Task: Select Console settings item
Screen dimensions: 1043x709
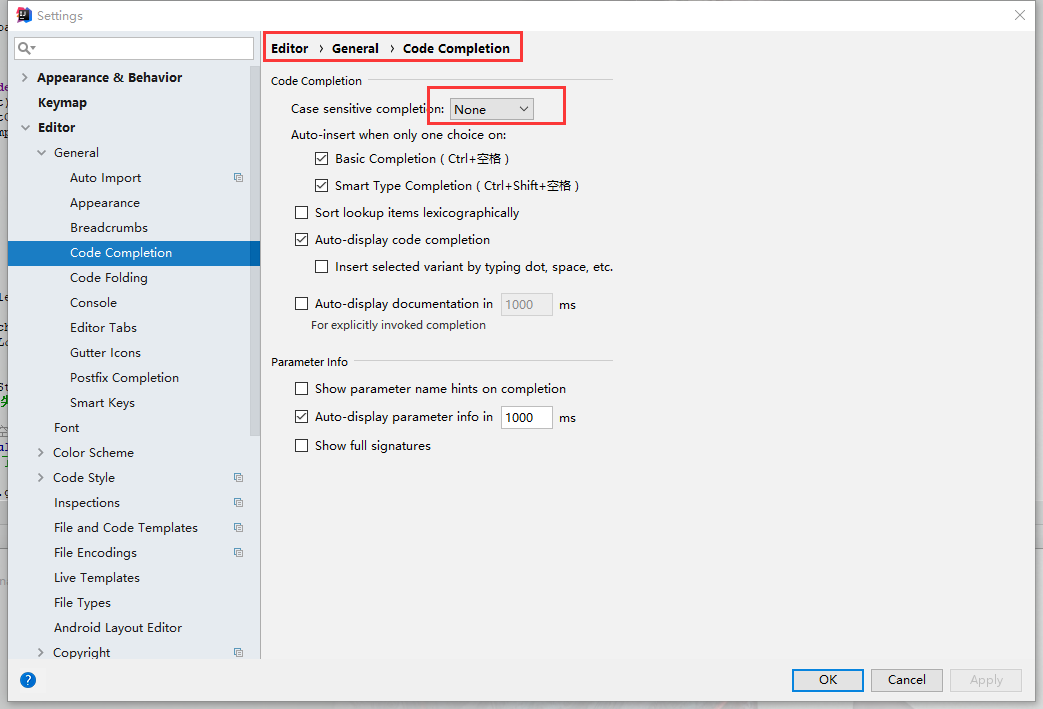Action: click(x=93, y=303)
